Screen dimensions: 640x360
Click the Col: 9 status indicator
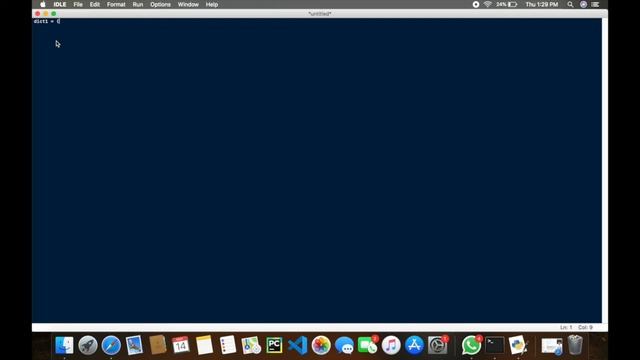[585, 327]
